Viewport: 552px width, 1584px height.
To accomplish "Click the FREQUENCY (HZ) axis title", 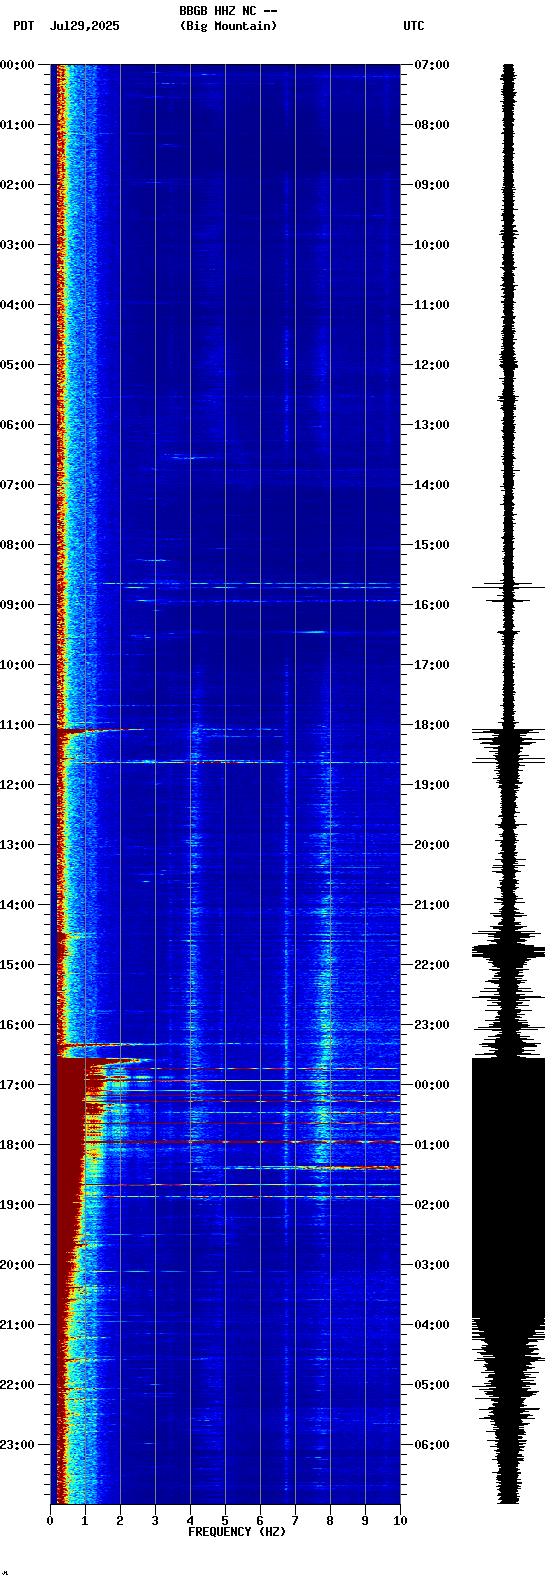I will pos(237,1532).
